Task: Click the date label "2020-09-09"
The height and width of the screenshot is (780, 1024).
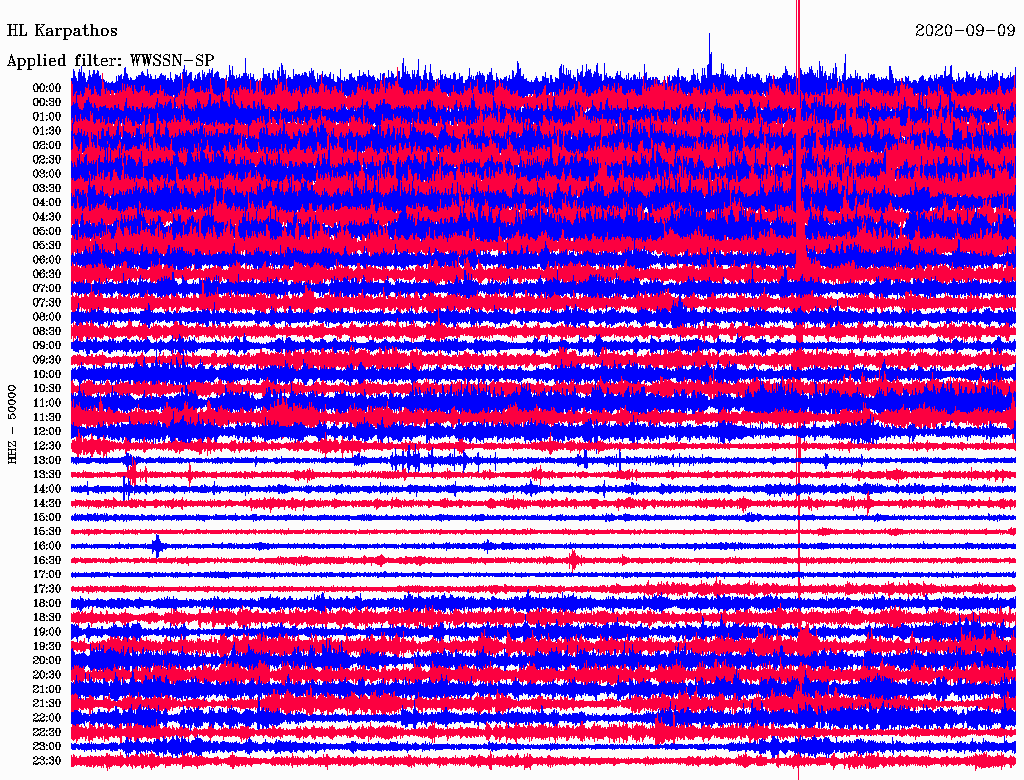Action: [965, 31]
